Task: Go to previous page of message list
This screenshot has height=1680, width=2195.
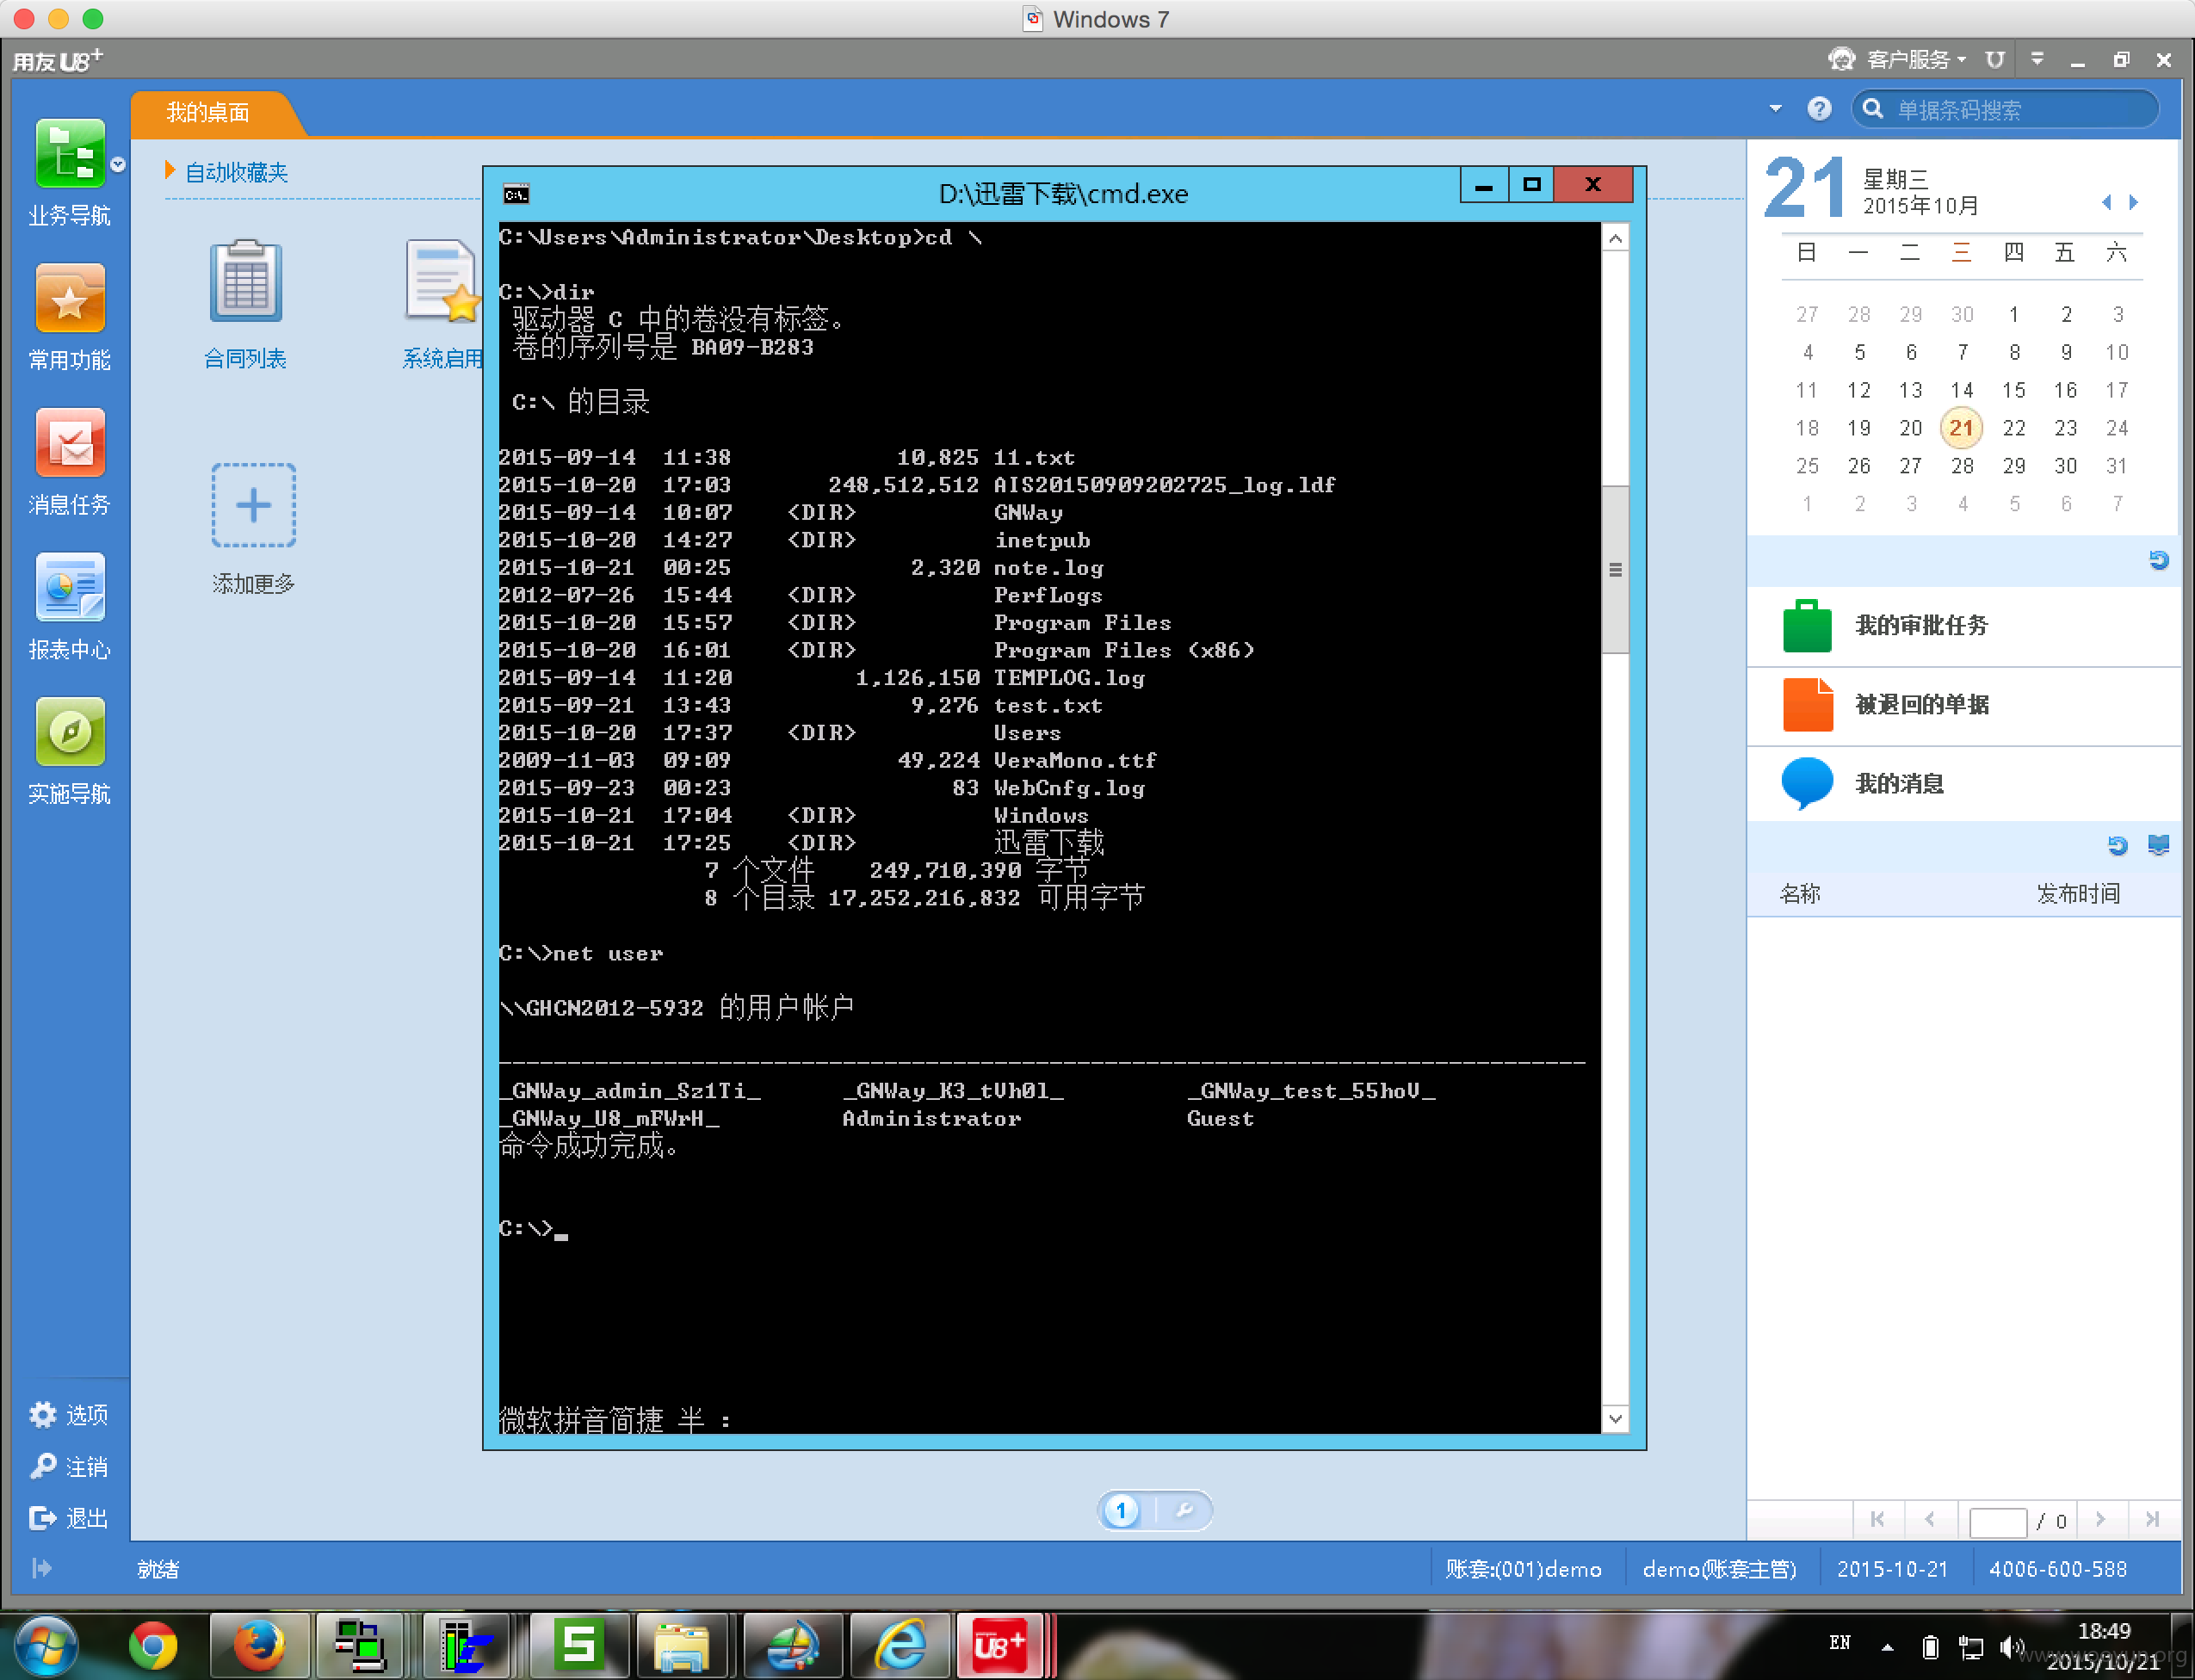Action: point(1929,1519)
